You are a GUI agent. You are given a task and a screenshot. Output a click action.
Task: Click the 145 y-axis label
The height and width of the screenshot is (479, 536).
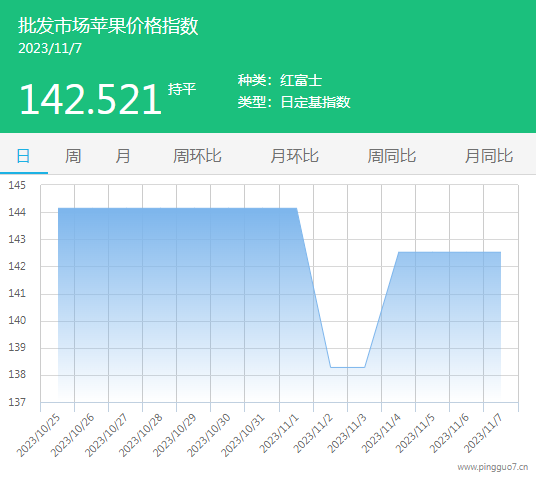pos(17,185)
